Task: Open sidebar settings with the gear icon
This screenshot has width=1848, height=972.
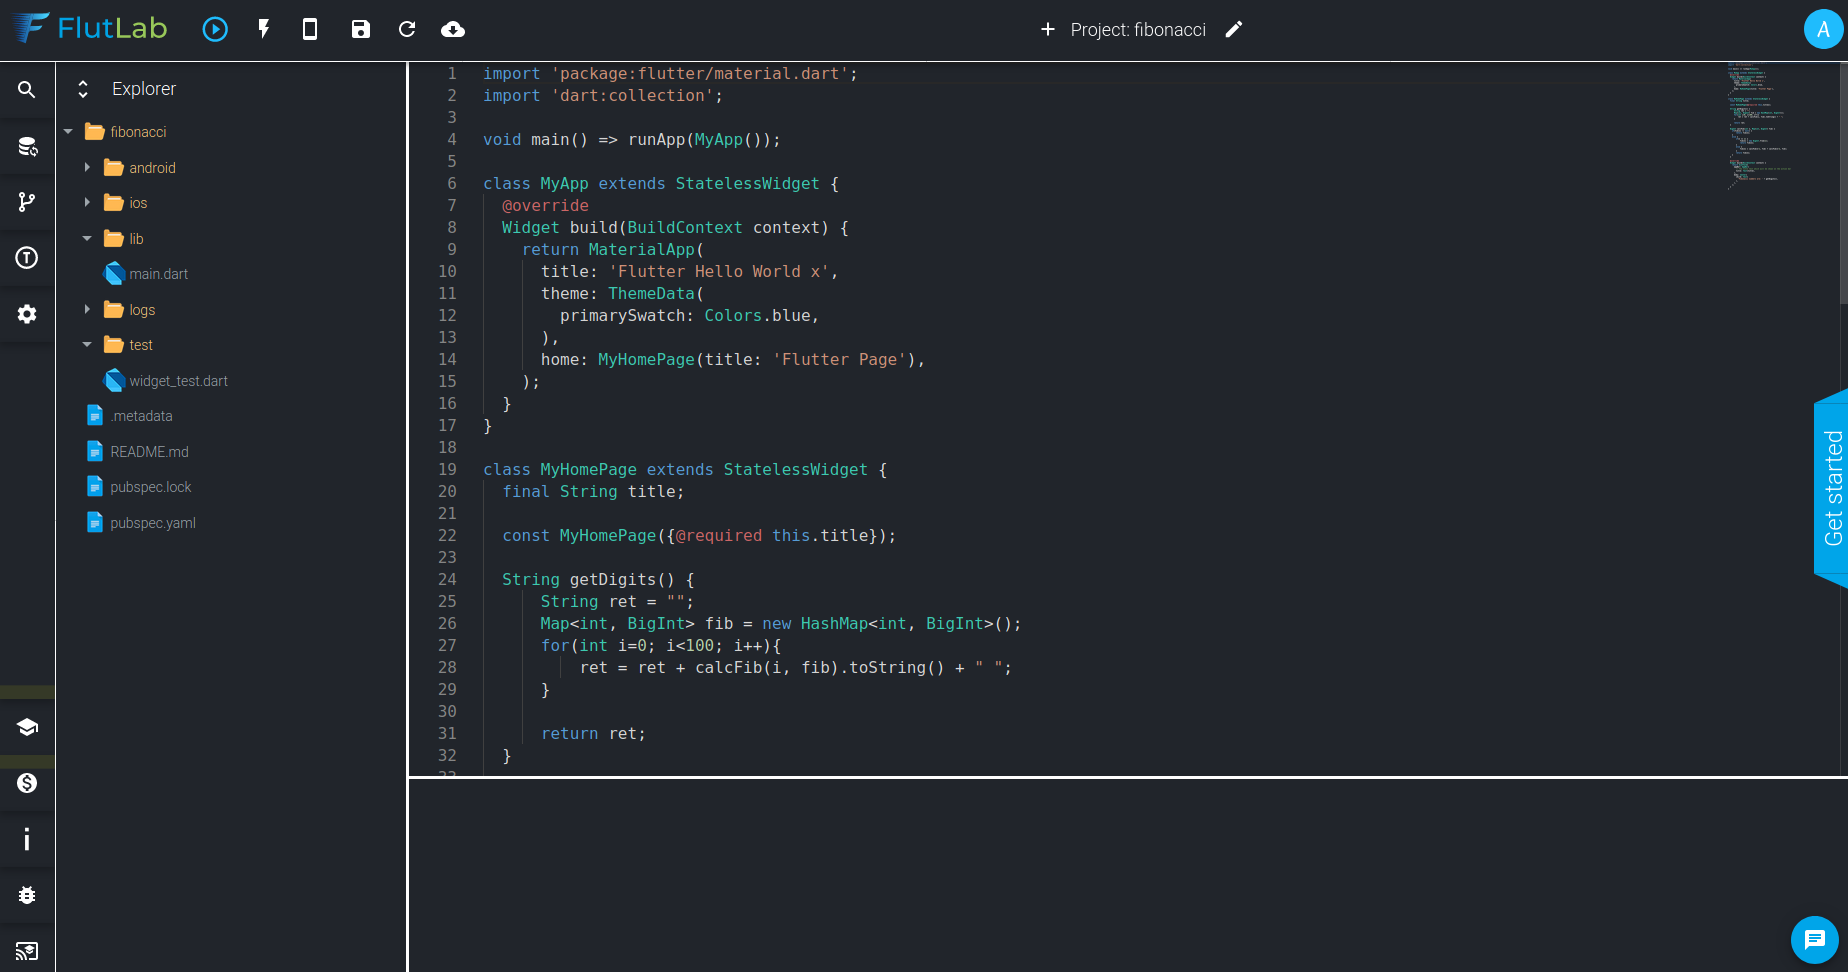Action: (26, 314)
